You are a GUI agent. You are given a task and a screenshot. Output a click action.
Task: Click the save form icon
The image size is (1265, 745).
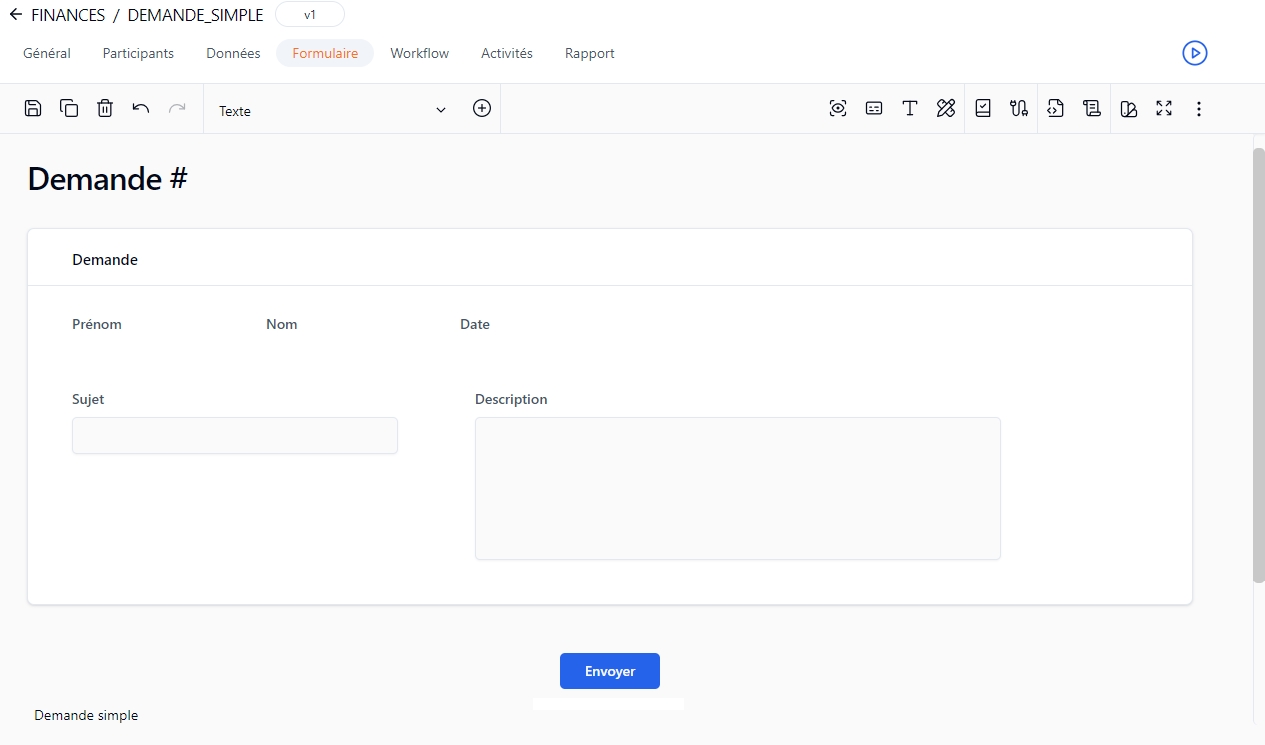[33, 109]
